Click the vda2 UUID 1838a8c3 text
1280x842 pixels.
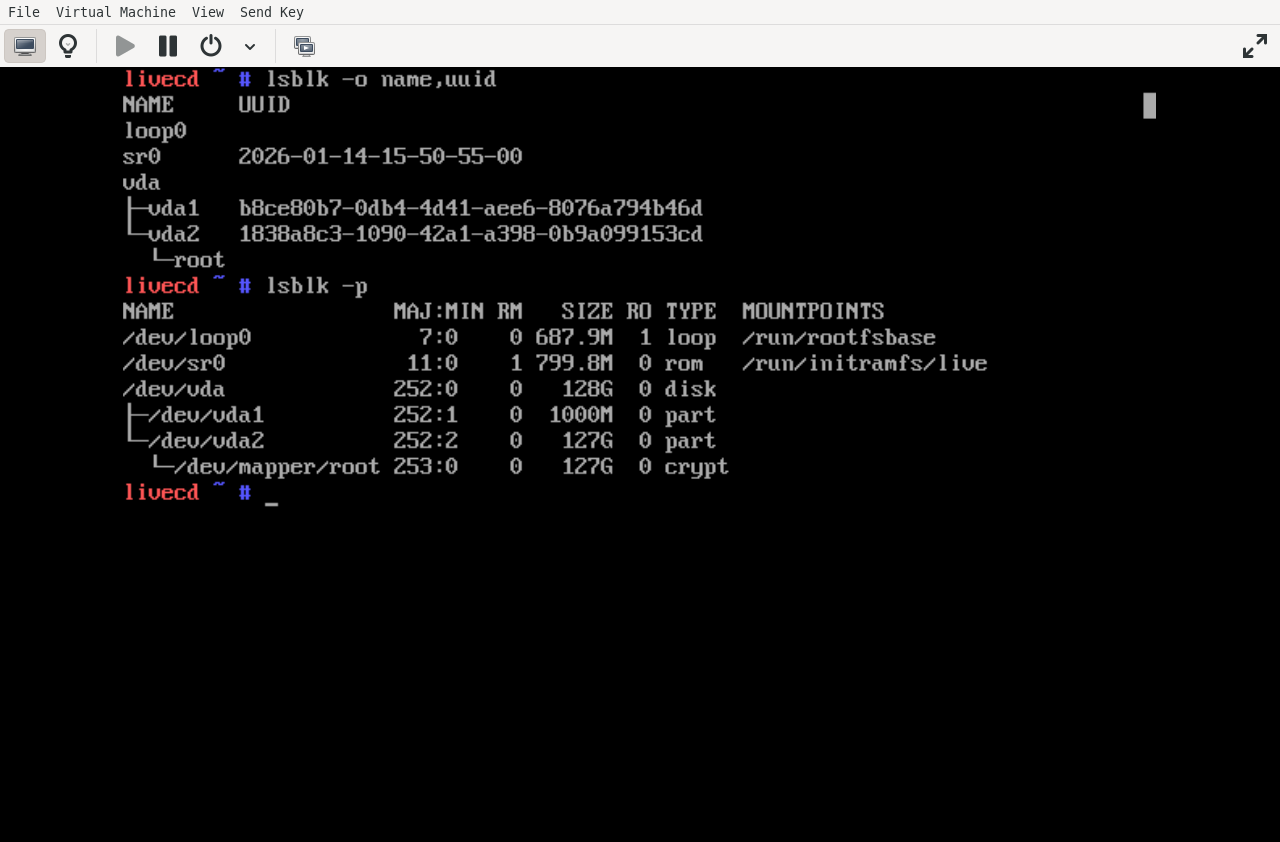[470, 234]
